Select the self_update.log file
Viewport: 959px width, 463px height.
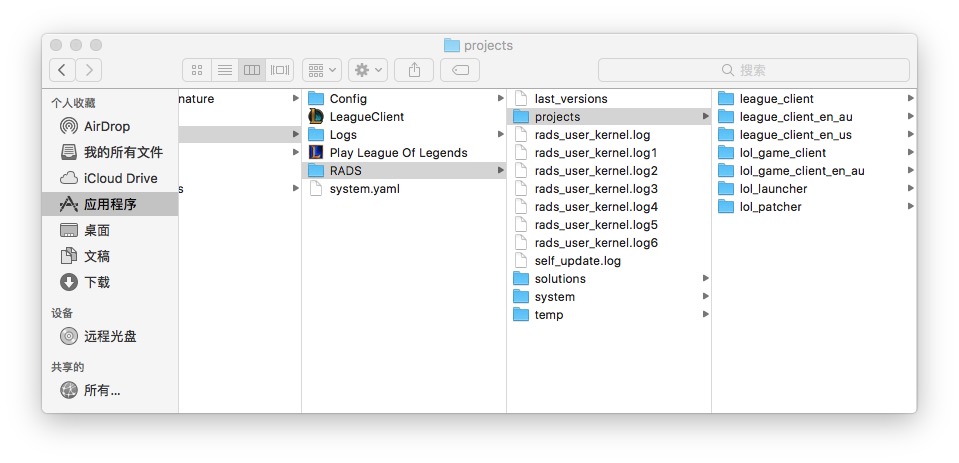[x=609, y=261]
